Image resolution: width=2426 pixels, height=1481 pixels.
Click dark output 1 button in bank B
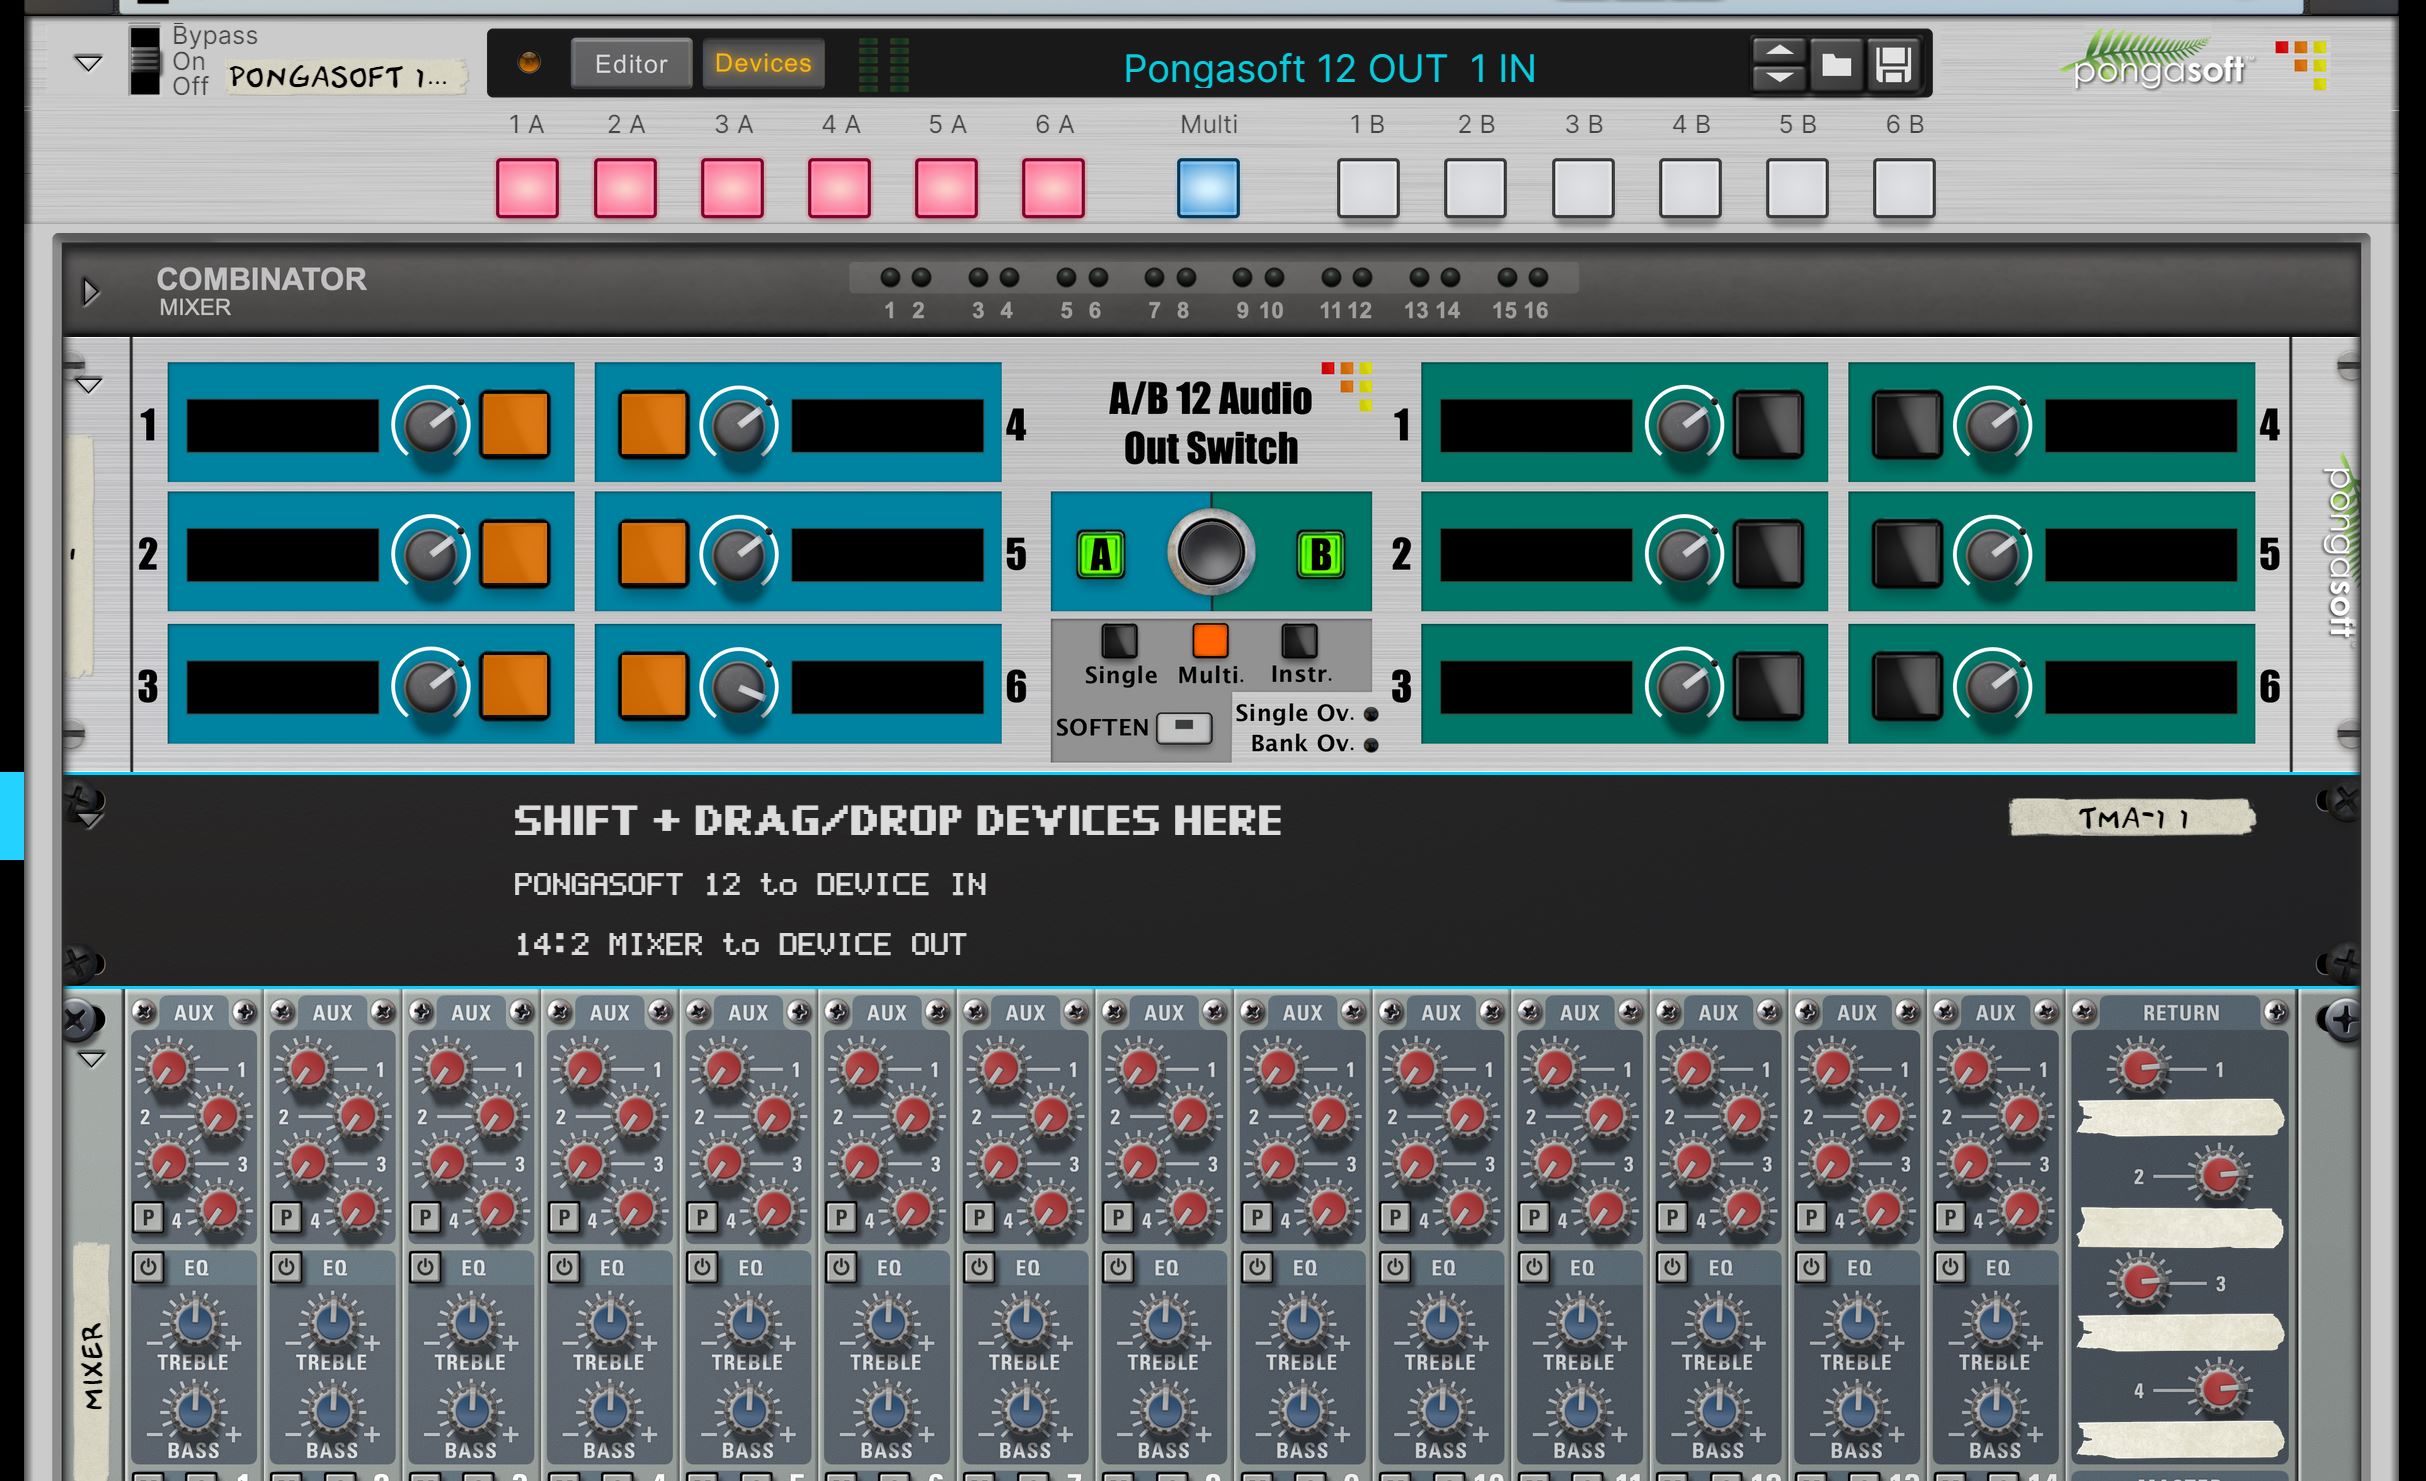[1768, 425]
